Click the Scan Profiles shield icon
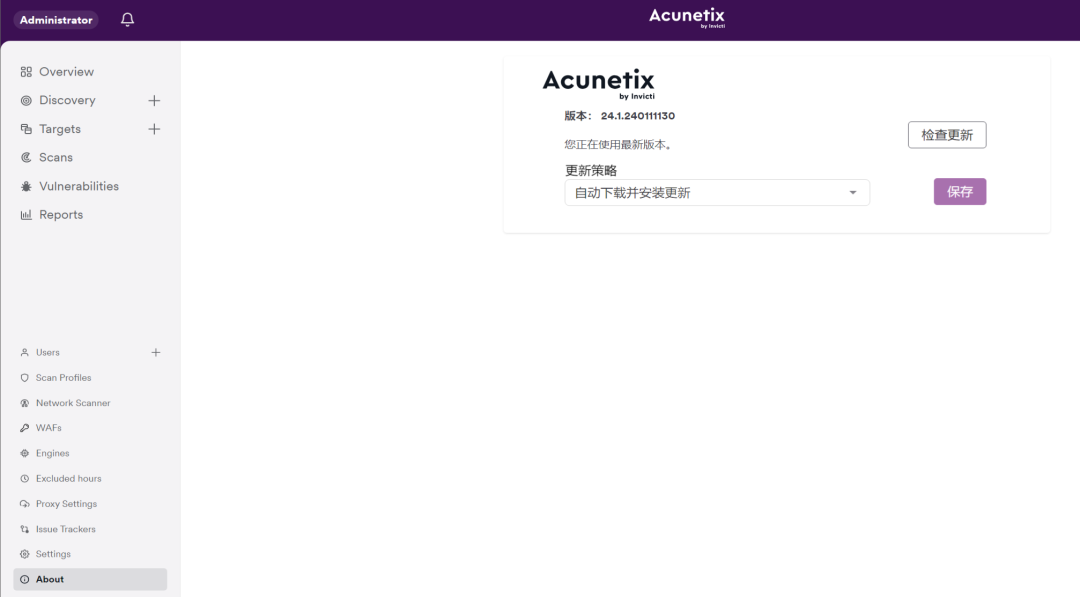Image resolution: width=1080 pixels, height=597 pixels. [25, 378]
